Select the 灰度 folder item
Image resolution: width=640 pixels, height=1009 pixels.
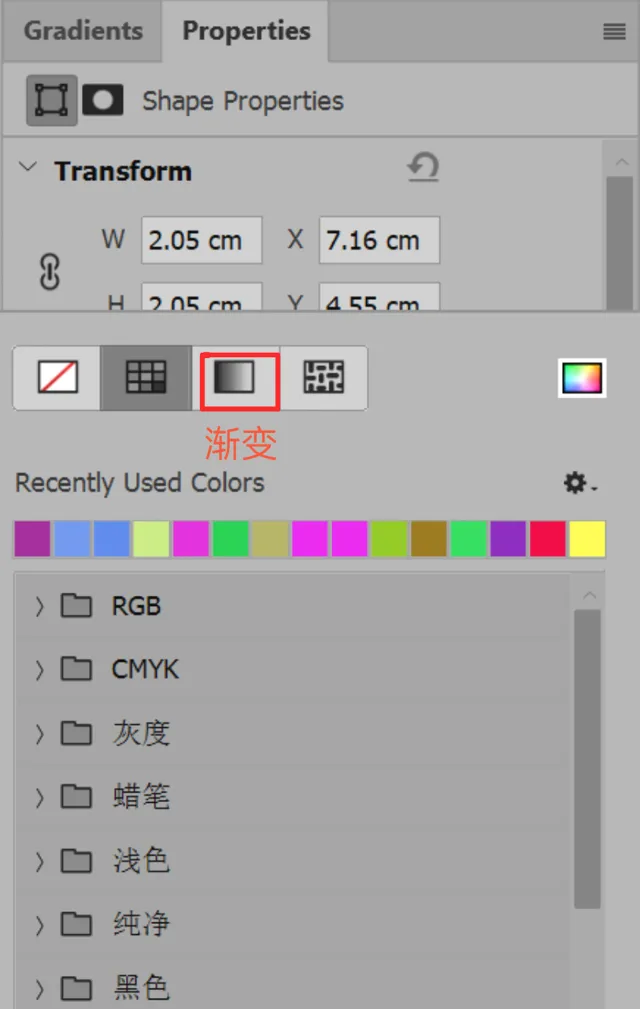[141, 734]
